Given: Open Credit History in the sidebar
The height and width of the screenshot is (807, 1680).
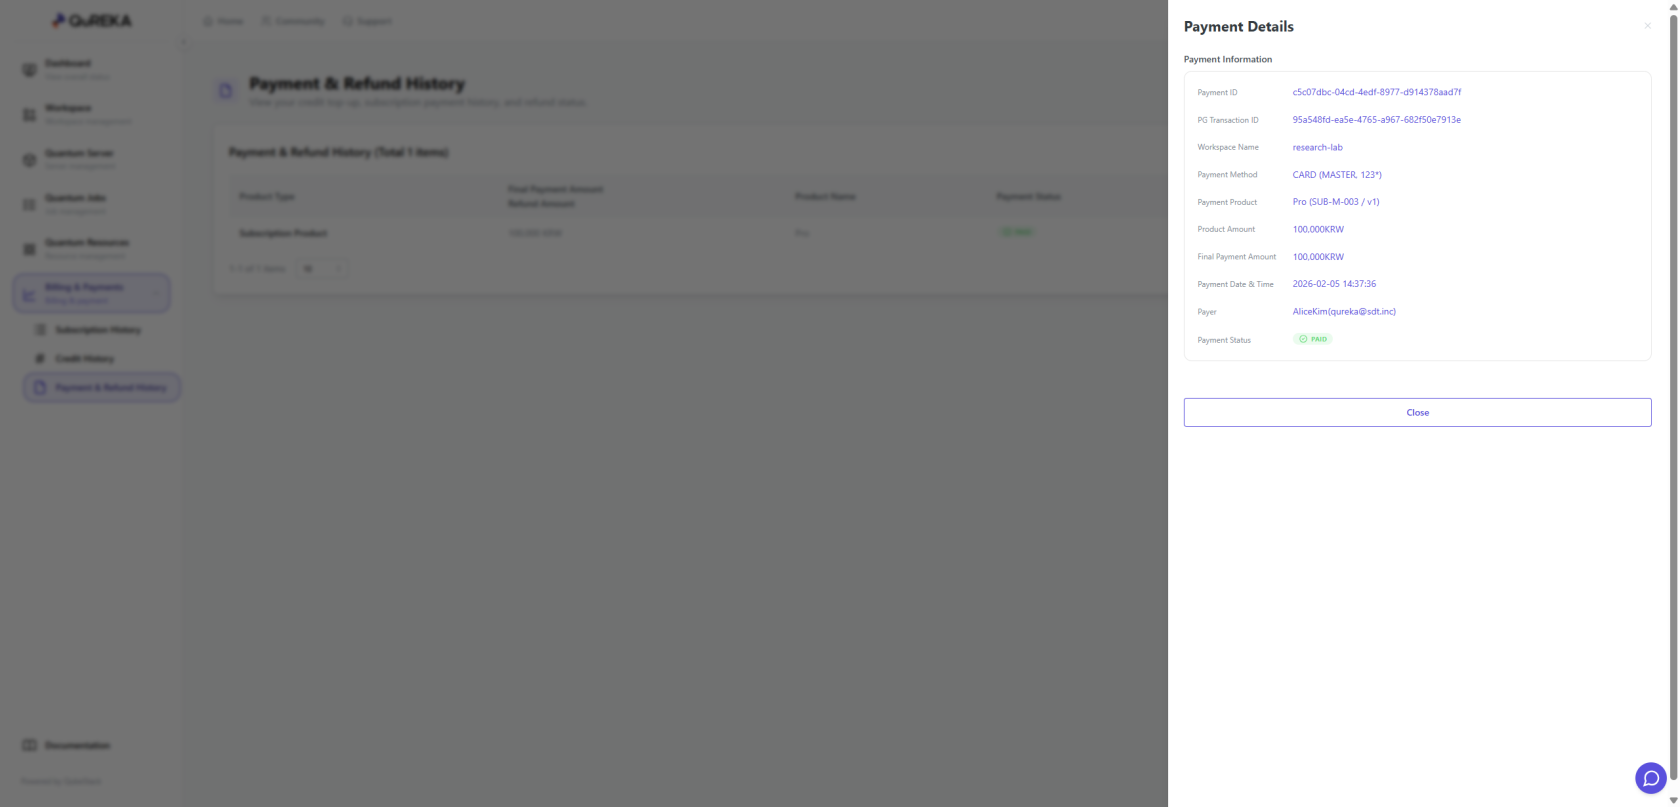Looking at the screenshot, I should [x=84, y=359].
